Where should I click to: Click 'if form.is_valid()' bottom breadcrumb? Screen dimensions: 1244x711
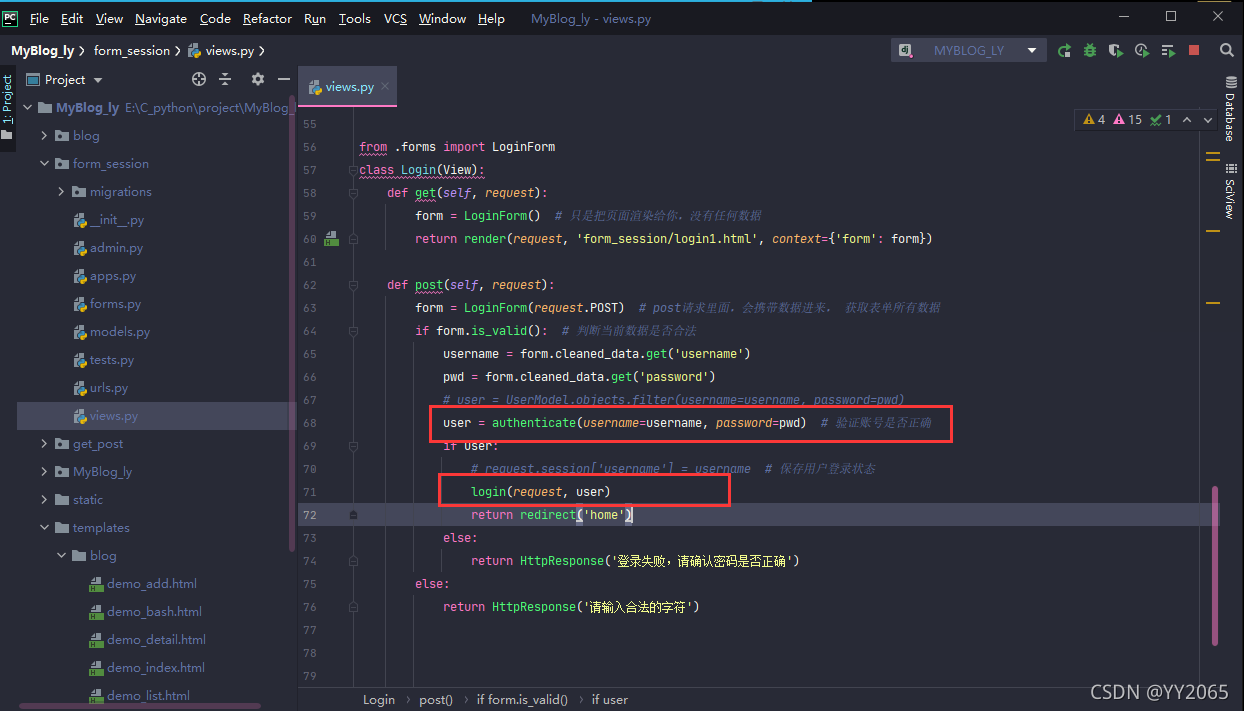522,700
